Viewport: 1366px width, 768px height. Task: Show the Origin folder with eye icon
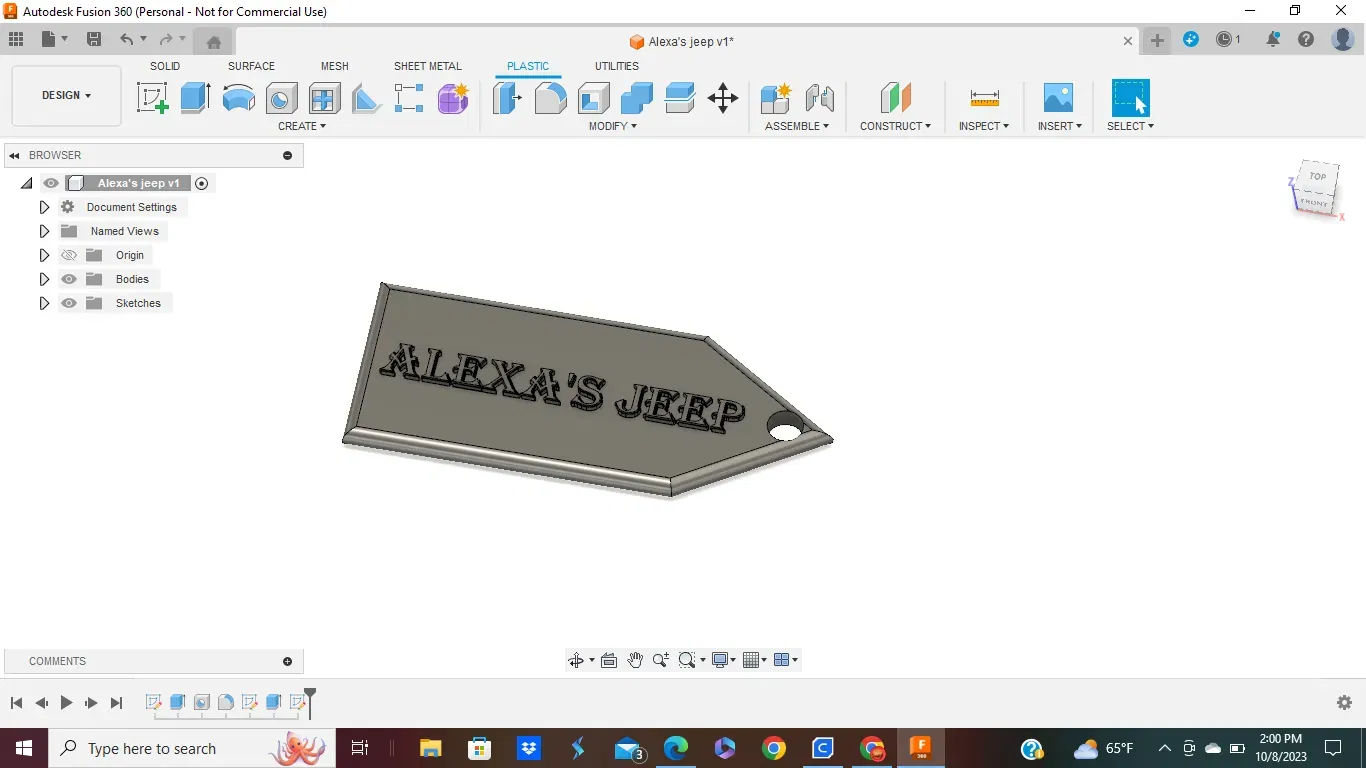tap(69, 255)
